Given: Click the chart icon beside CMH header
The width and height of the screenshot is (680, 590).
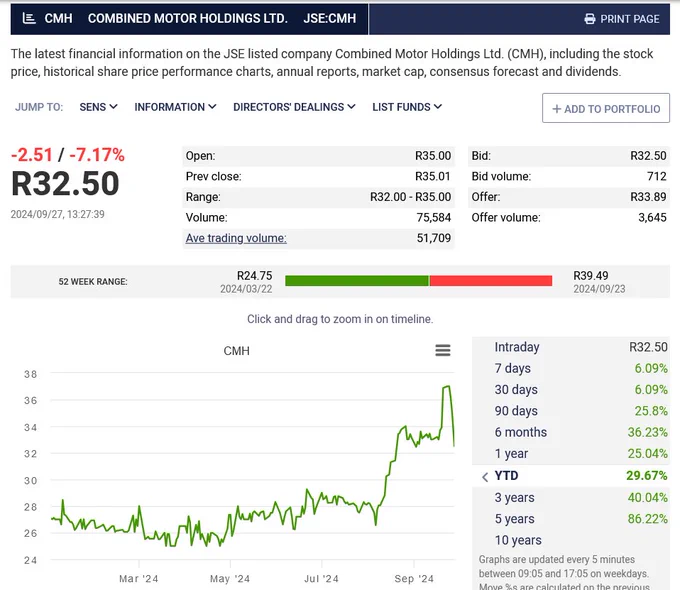Looking at the screenshot, I should (x=29, y=18).
